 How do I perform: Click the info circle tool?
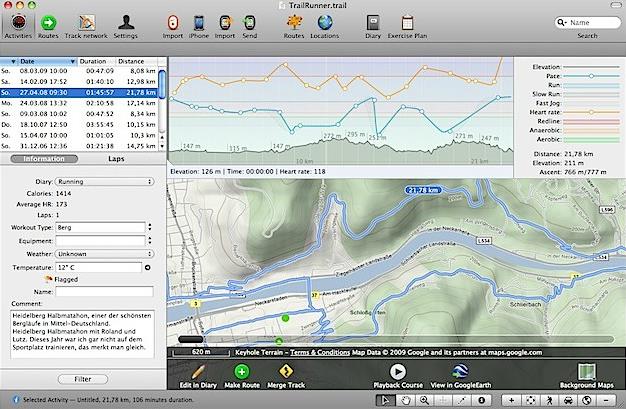coord(481,400)
